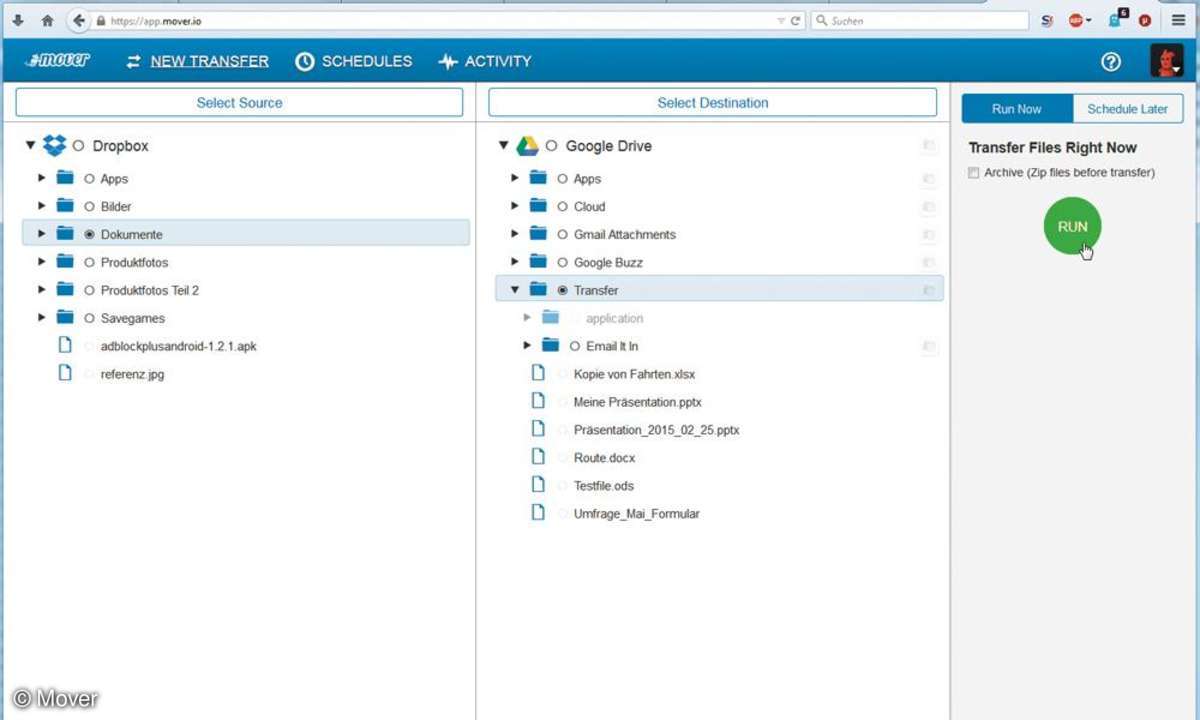The width and height of the screenshot is (1200, 720).
Task: Click the Savegames folder icon
Action: coord(65,318)
